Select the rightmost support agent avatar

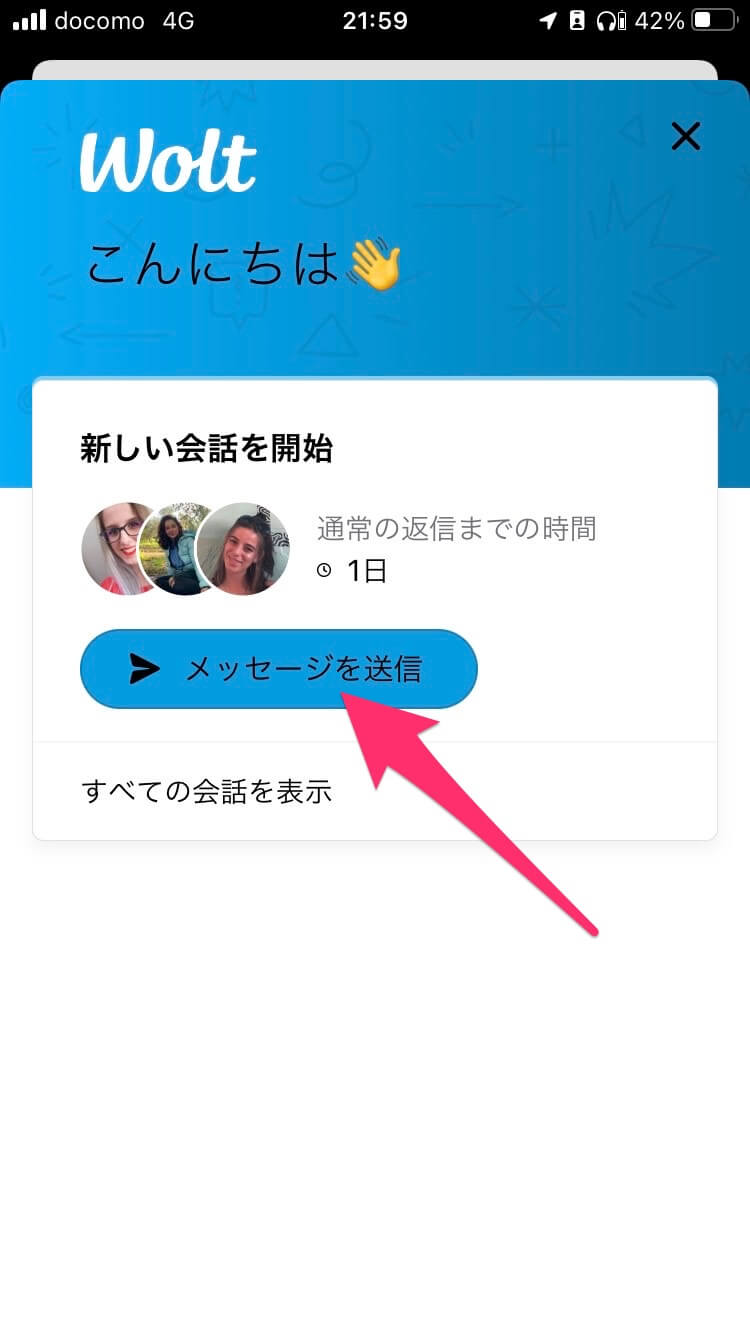(x=243, y=549)
